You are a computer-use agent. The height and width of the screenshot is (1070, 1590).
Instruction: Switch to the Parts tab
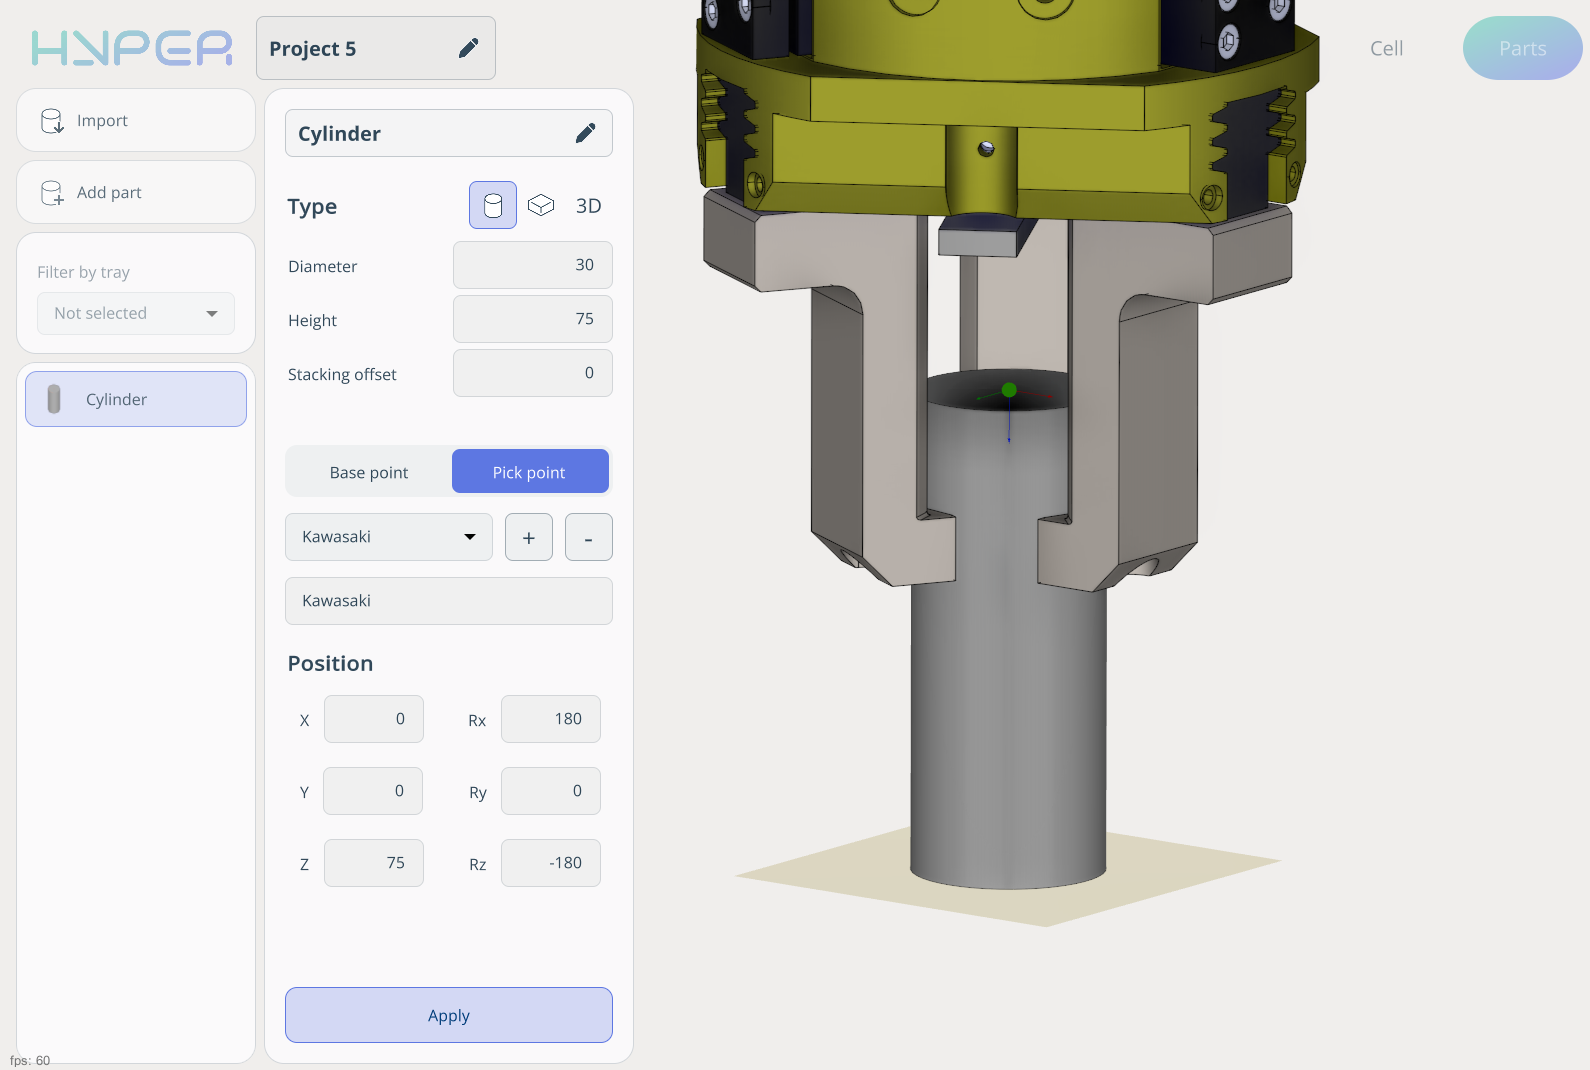1522,48
